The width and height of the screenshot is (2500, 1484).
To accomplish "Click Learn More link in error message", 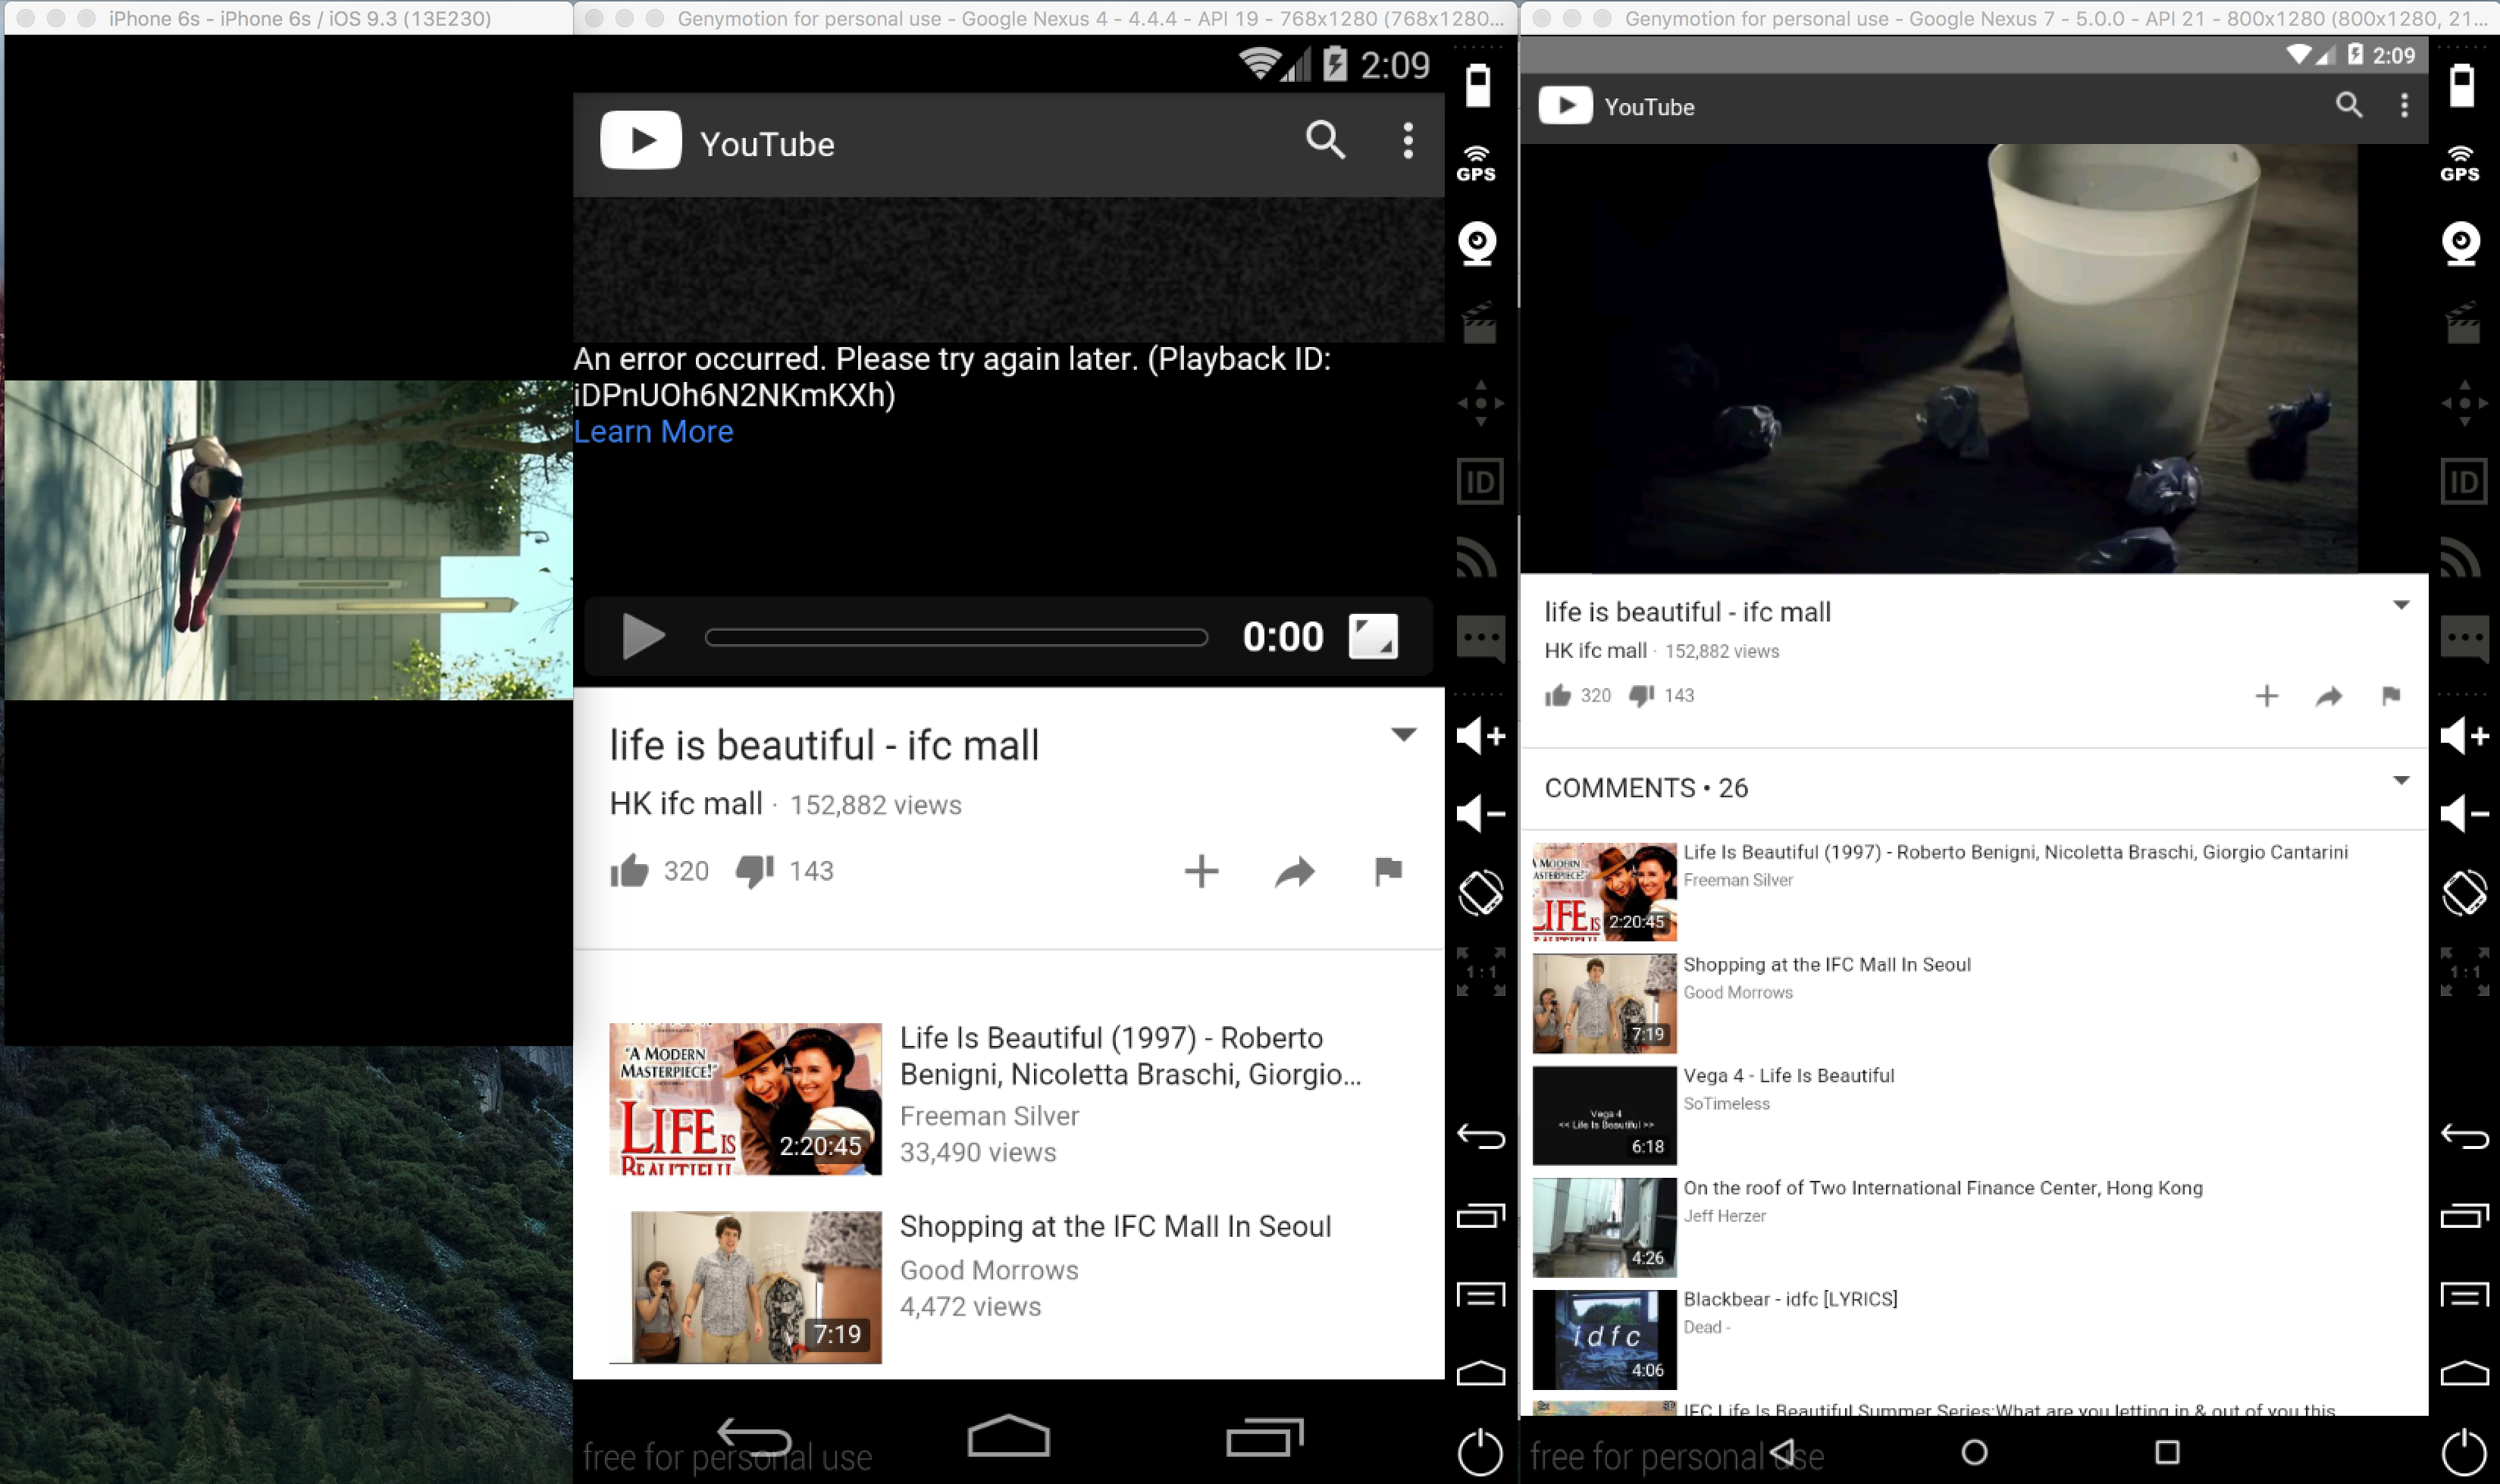I will coord(653,432).
